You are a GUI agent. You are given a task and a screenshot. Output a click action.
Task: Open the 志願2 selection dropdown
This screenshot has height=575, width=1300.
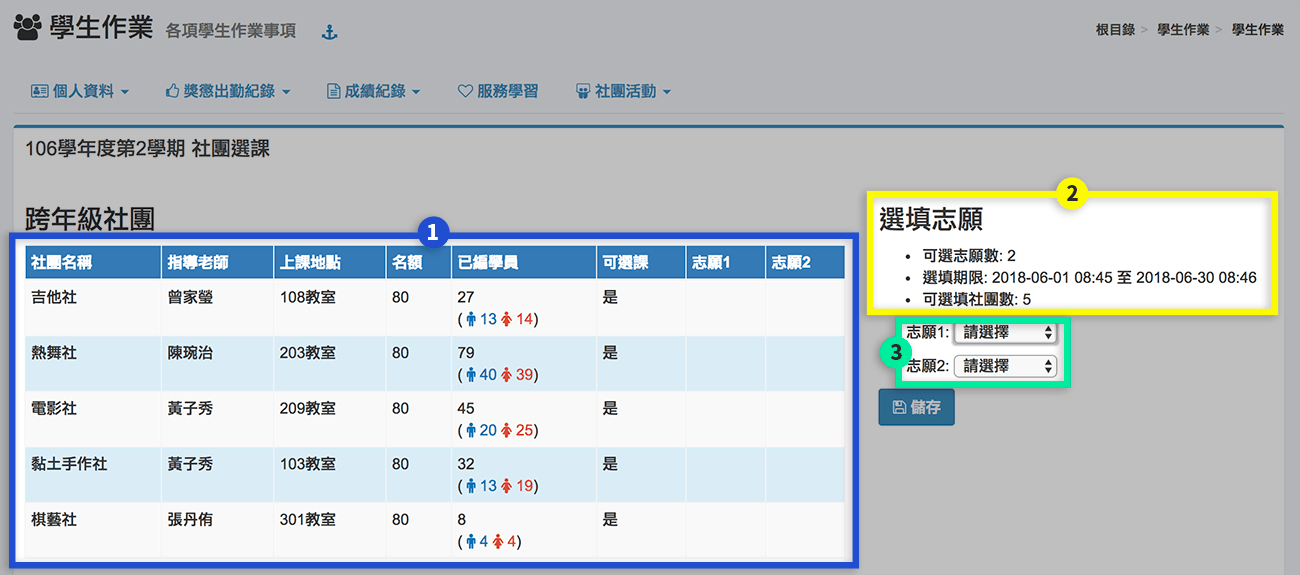[1005, 366]
